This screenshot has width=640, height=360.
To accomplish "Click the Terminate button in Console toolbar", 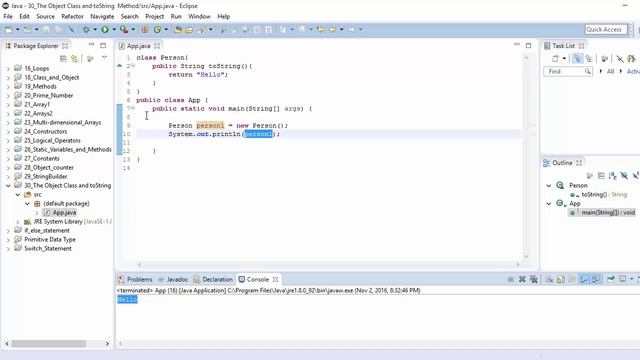I will (x=511, y=279).
